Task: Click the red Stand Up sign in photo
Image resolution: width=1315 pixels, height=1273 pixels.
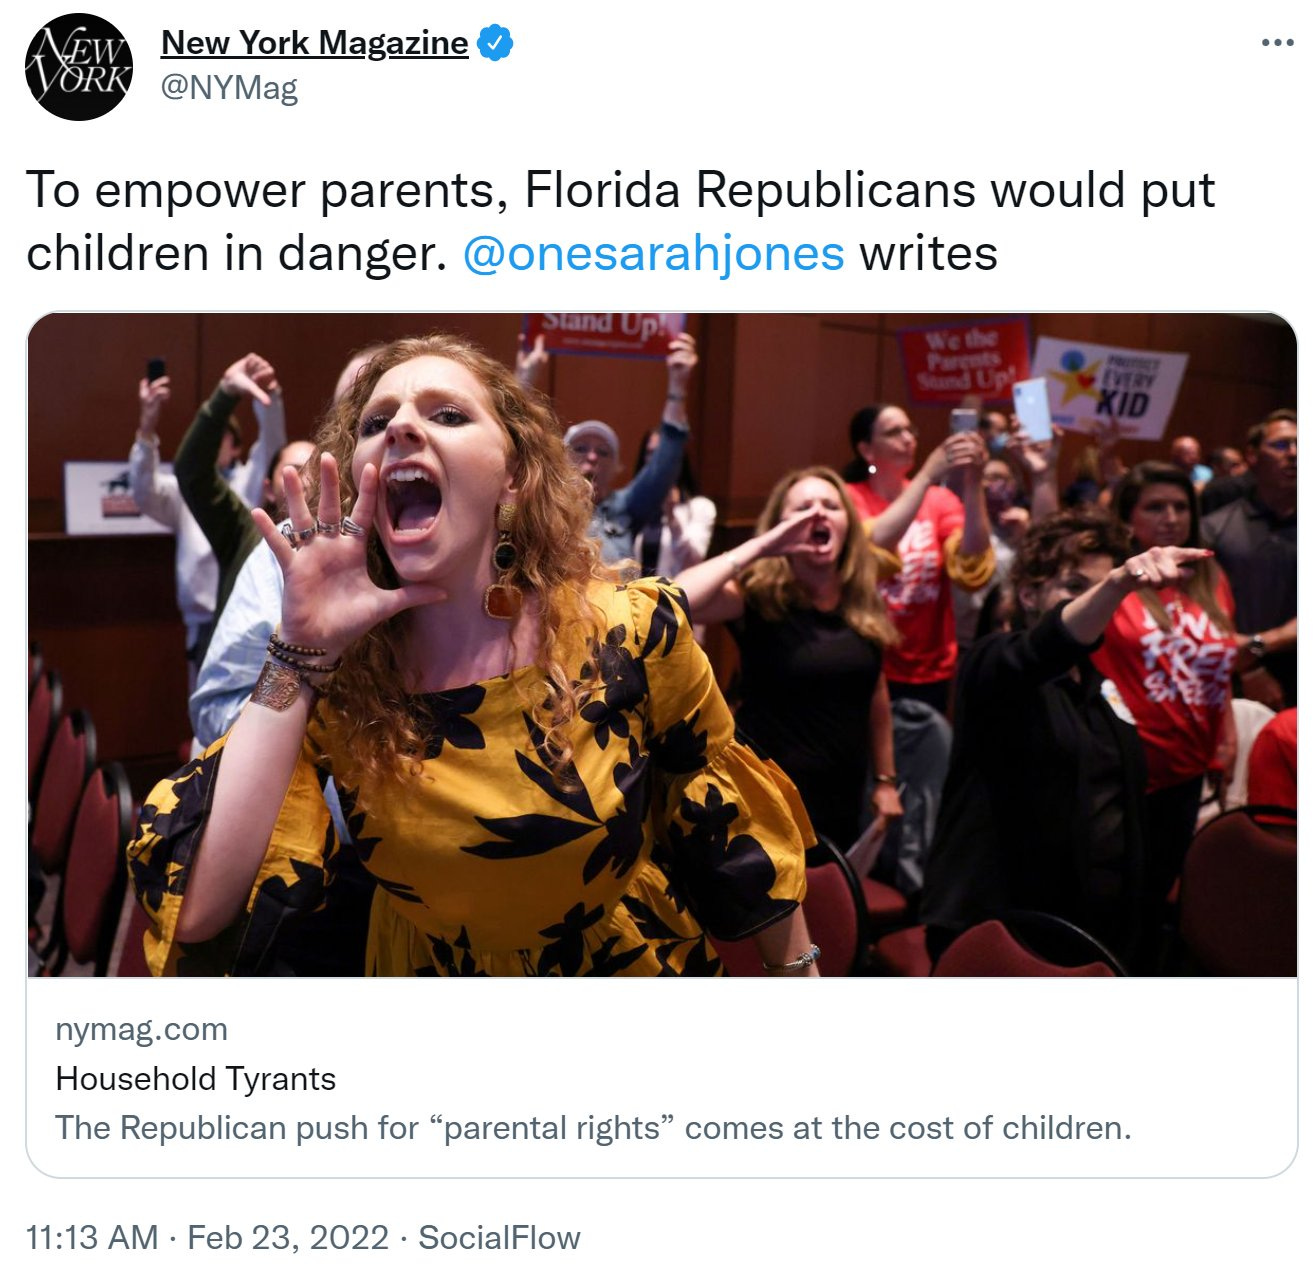Action: tap(604, 331)
